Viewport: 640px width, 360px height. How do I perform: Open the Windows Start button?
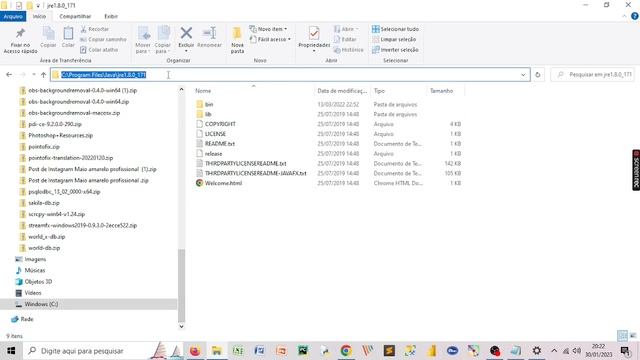pos(11,351)
